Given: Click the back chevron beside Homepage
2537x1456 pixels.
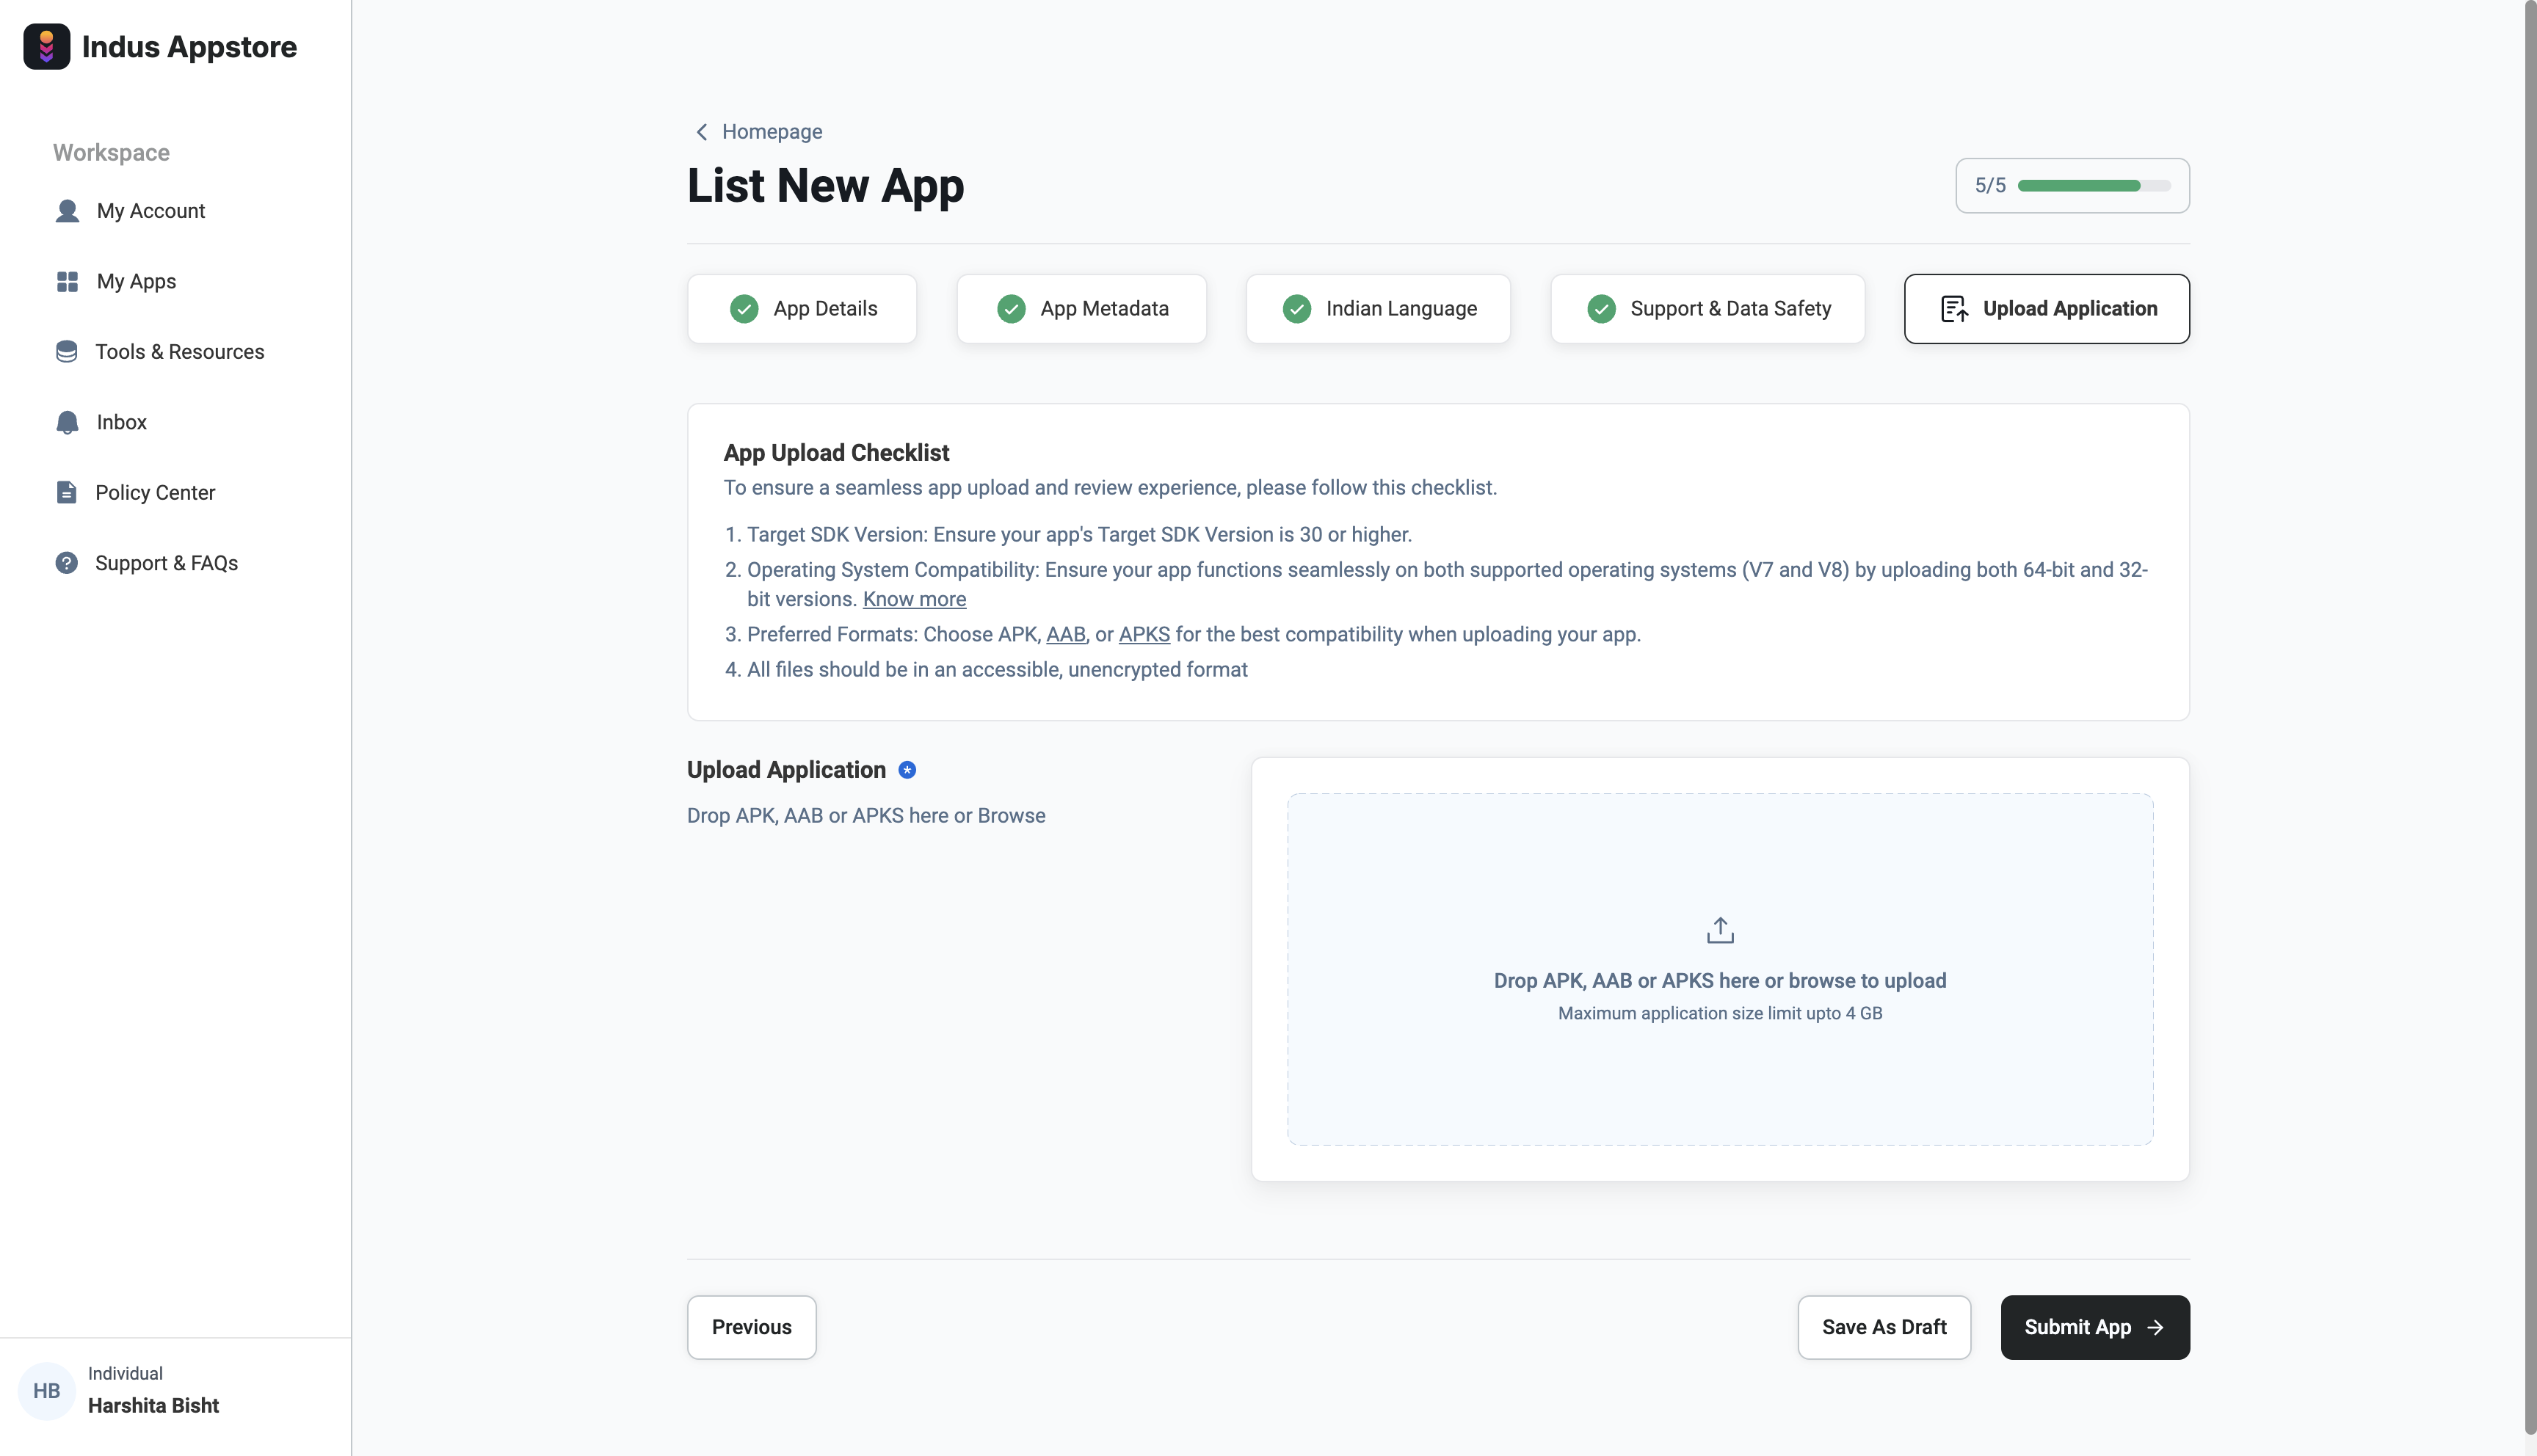Looking at the screenshot, I should coord(702,132).
